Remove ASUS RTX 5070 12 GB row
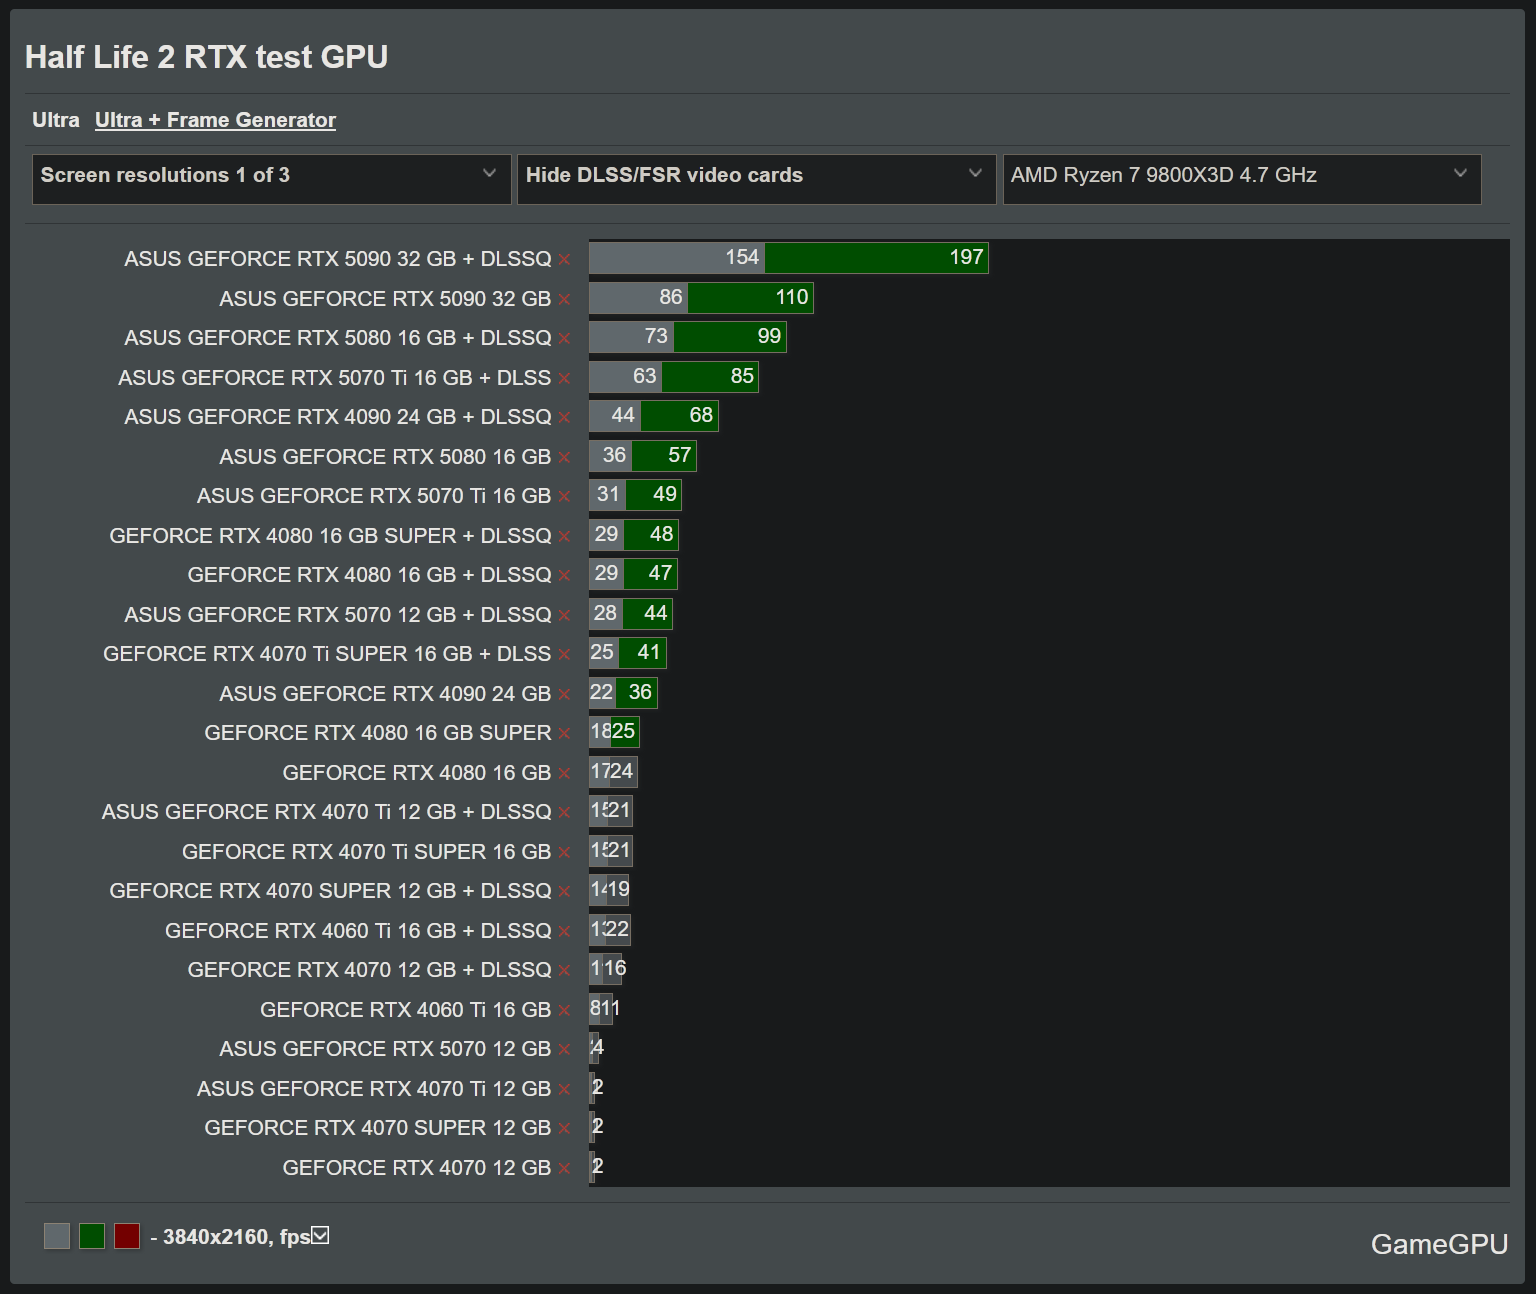Image resolution: width=1536 pixels, height=1294 pixels. pyautogui.click(x=564, y=1050)
